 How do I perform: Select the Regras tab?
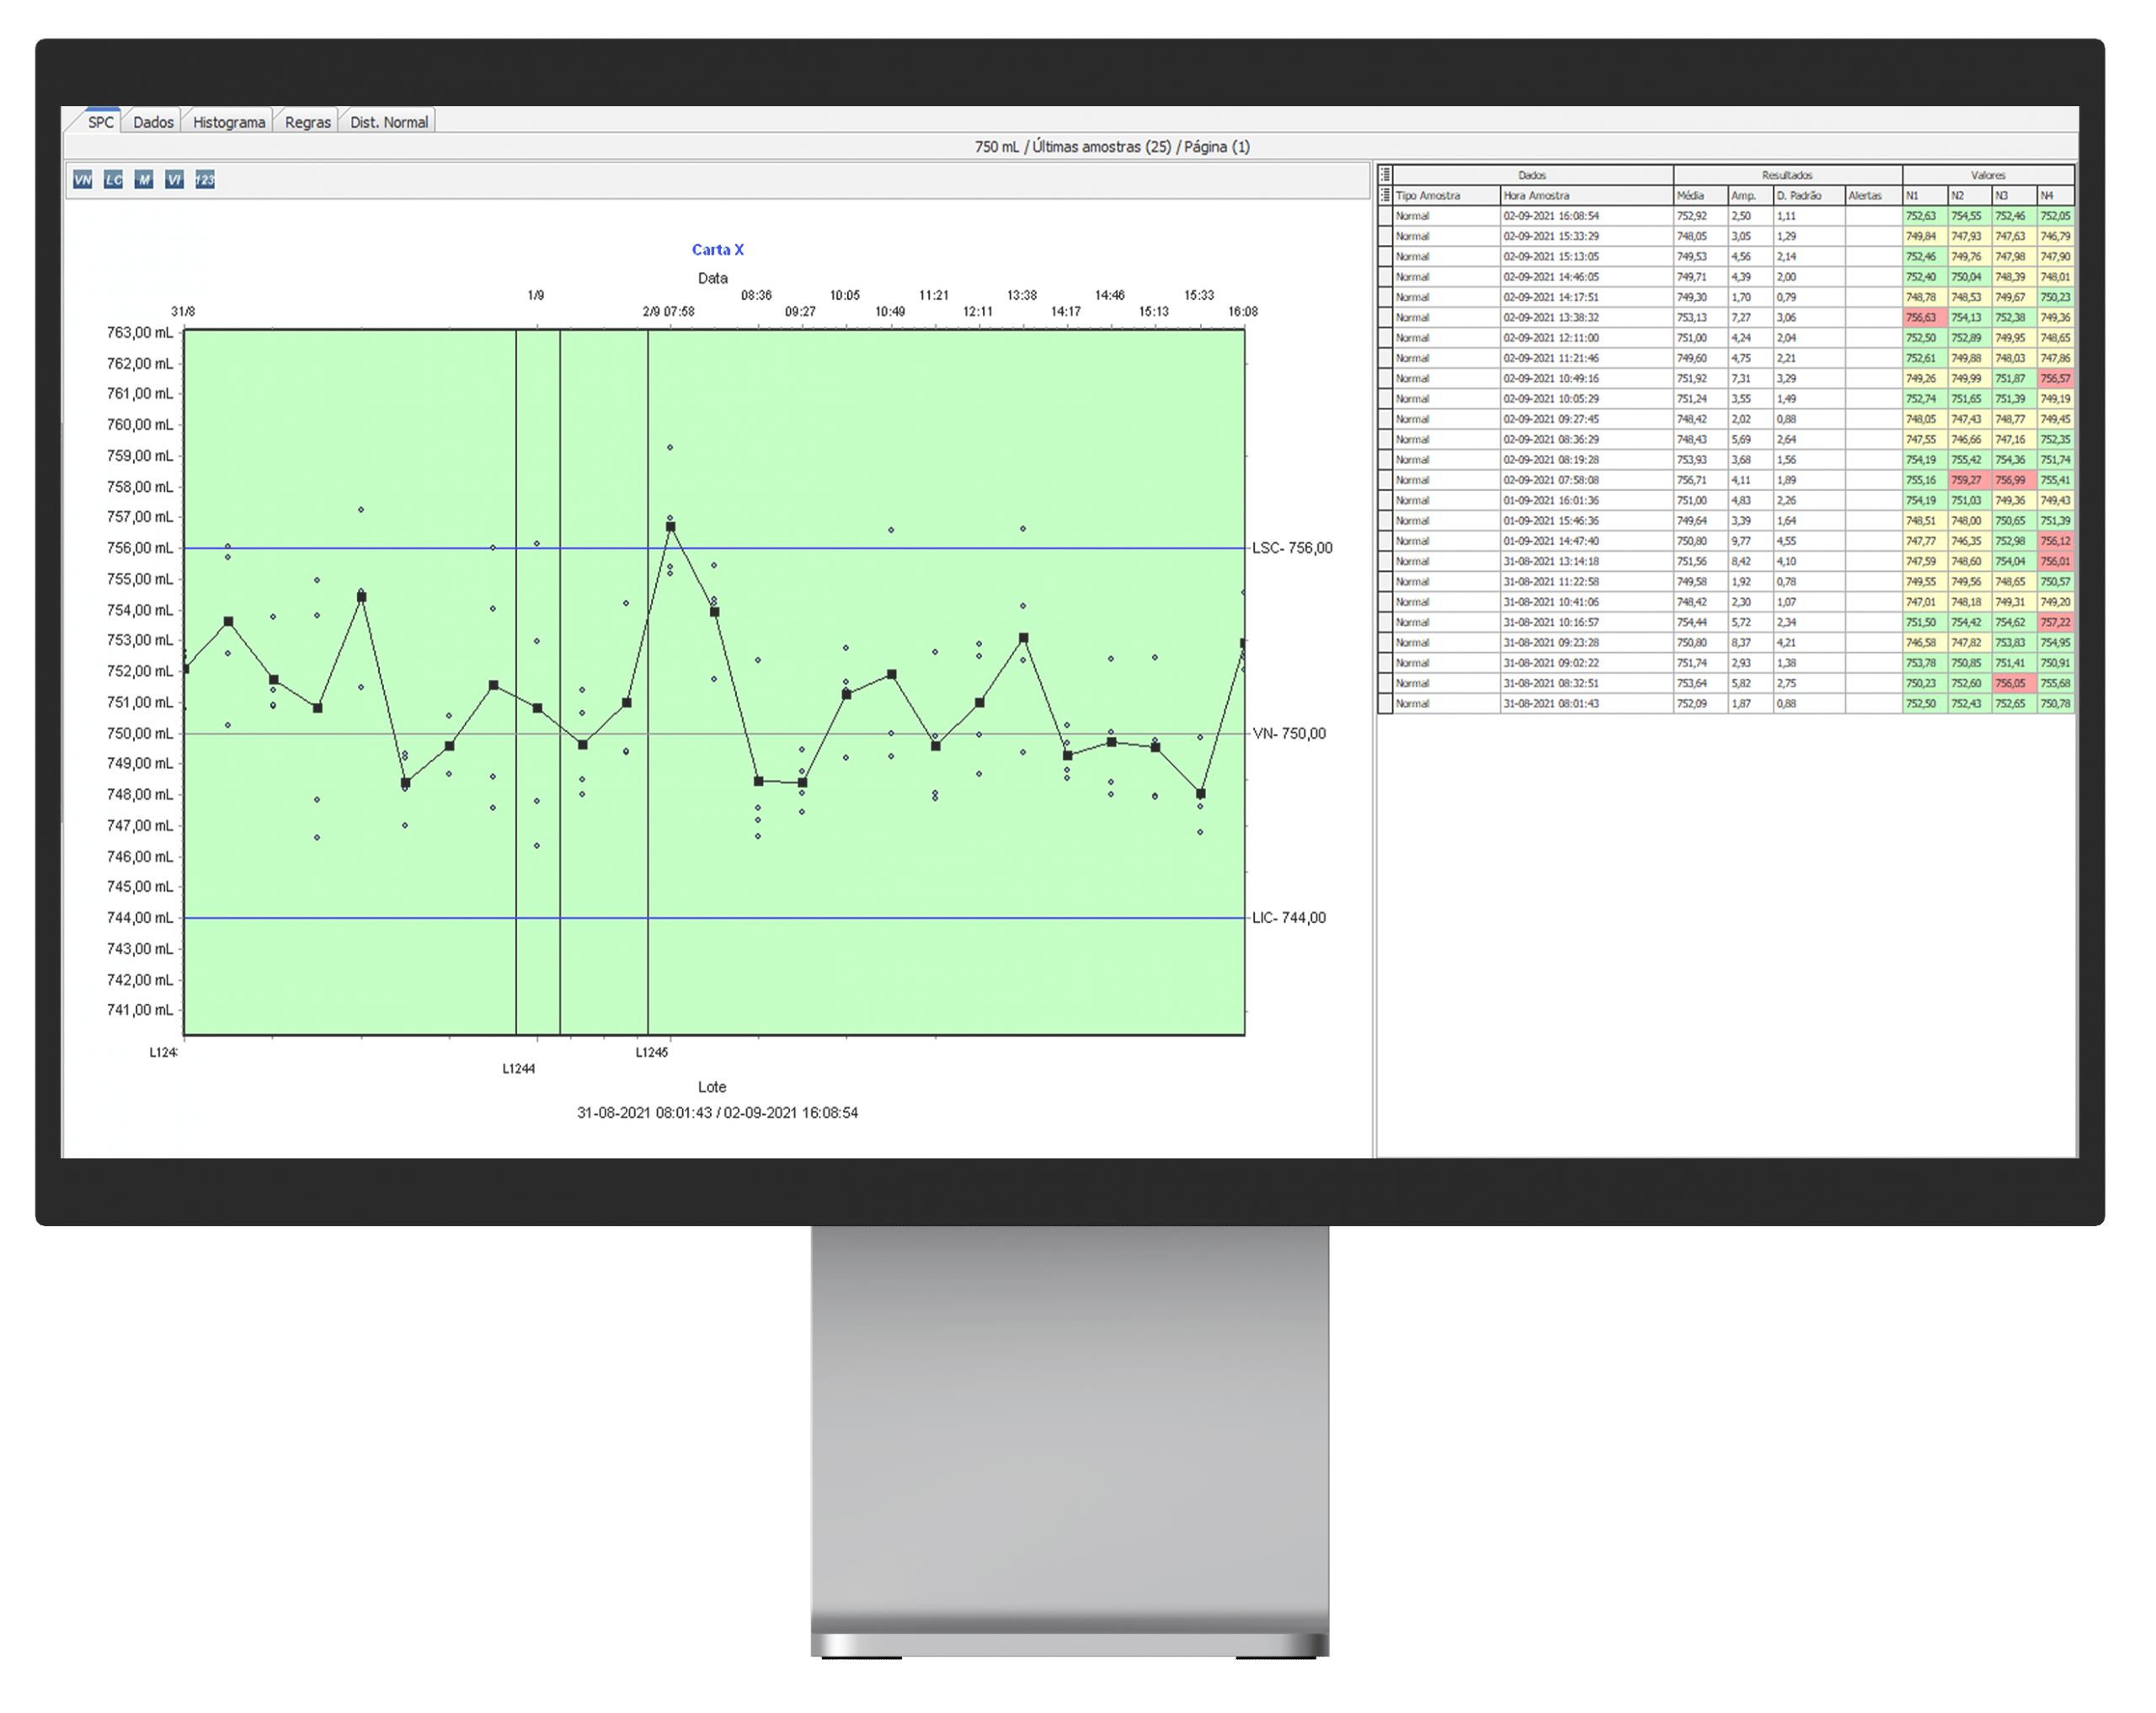pos(307,122)
